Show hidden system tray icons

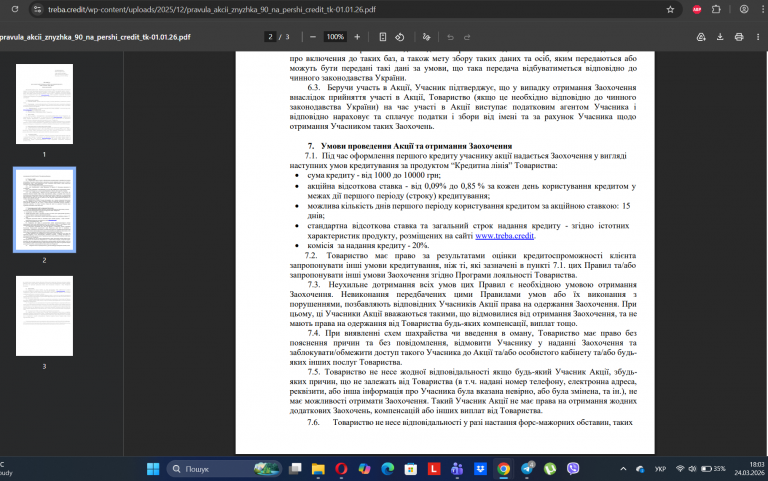coord(623,469)
